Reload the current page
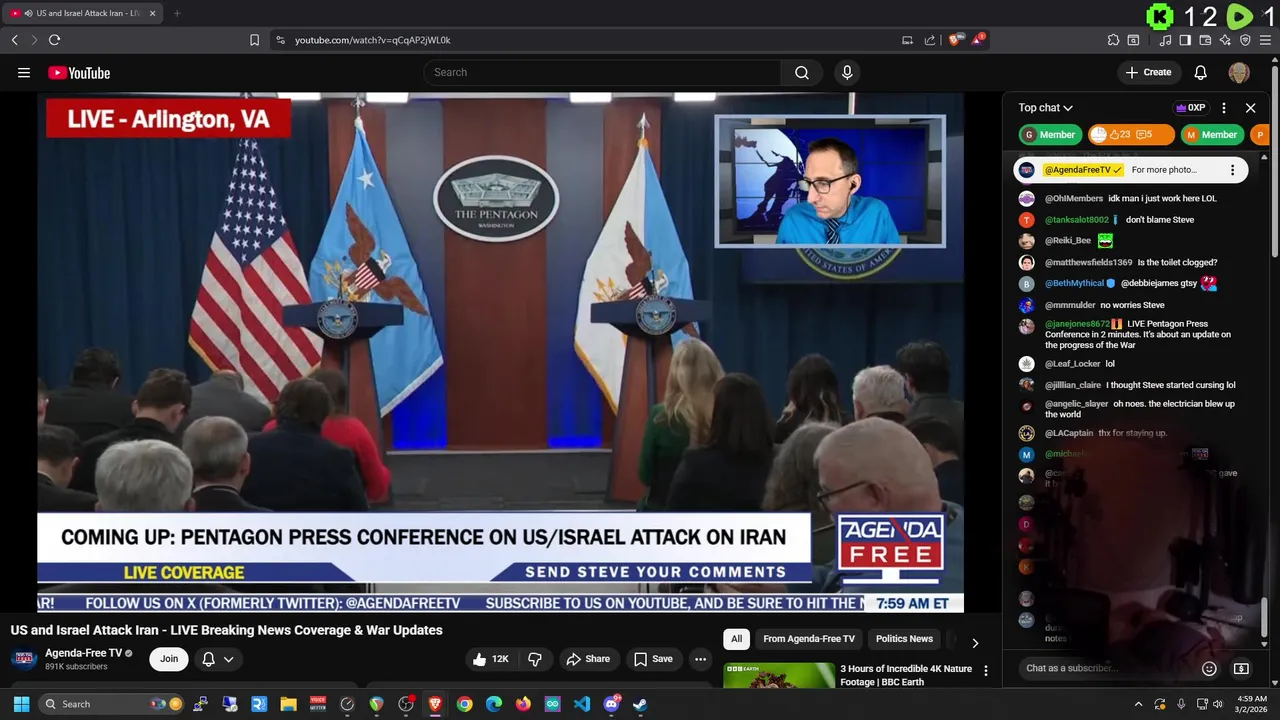Screen dimensions: 1280x720 (54, 40)
